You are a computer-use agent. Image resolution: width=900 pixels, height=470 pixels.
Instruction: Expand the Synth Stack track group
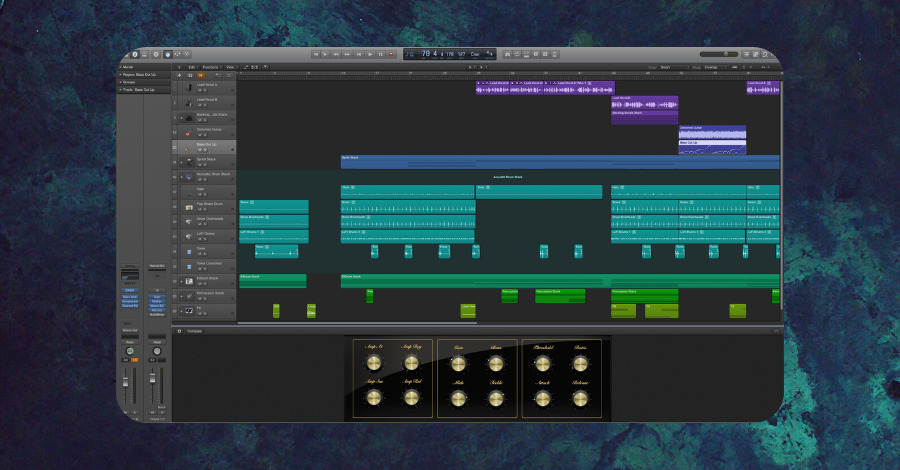point(180,161)
